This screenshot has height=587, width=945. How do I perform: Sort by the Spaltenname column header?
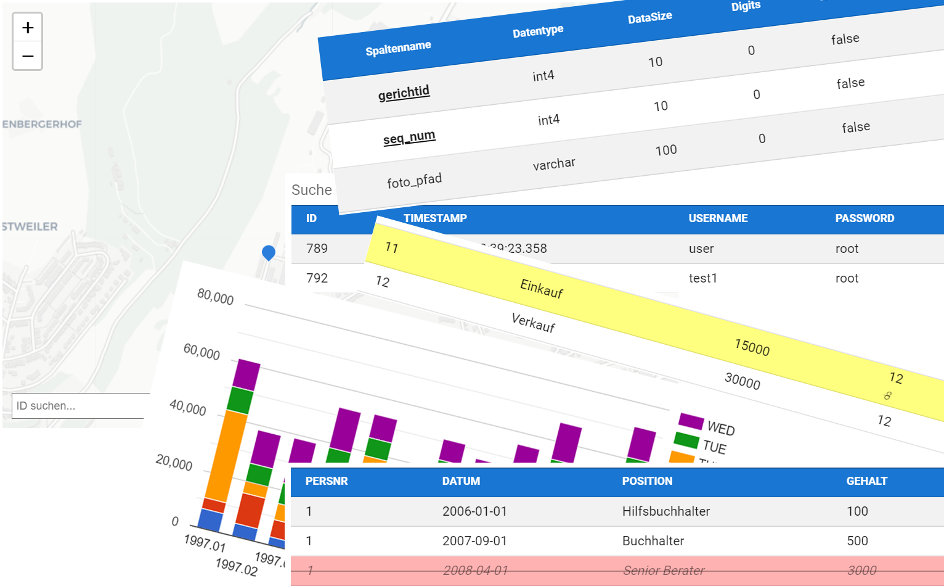click(x=398, y=49)
